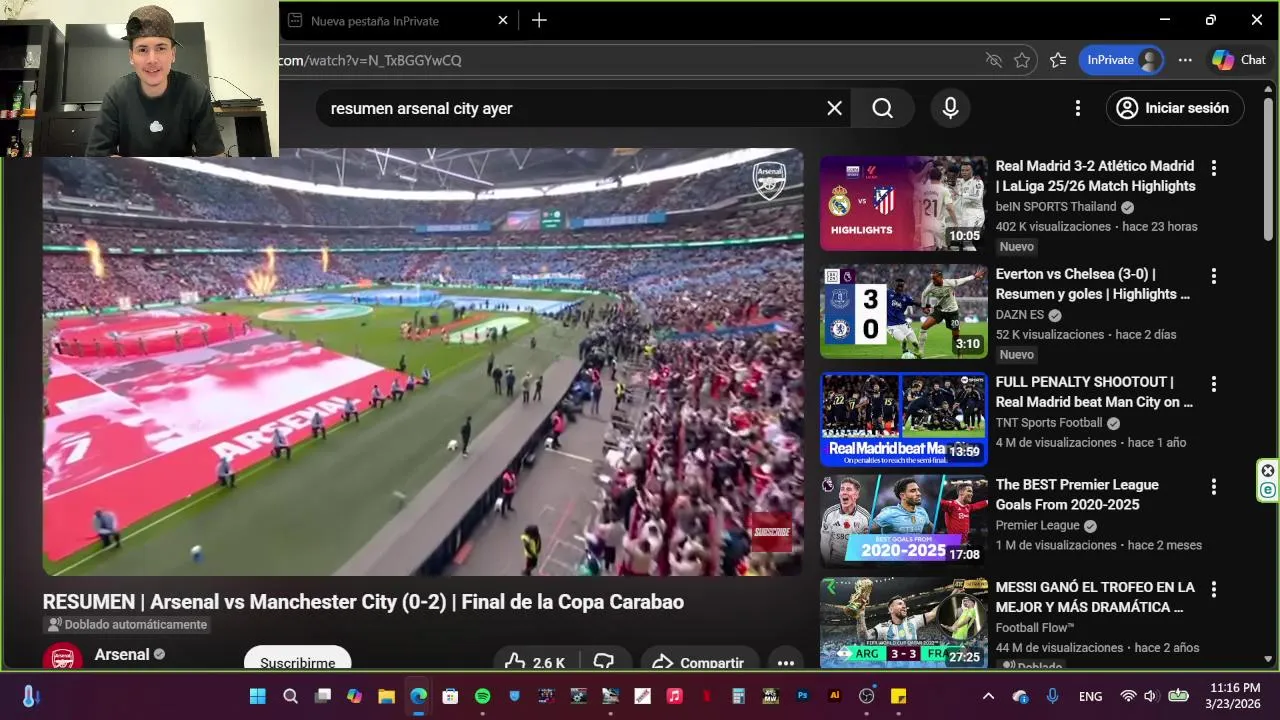Open File Explorer from the taskbar
Viewport: 1280px width, 720px height.
pos(386,696)
